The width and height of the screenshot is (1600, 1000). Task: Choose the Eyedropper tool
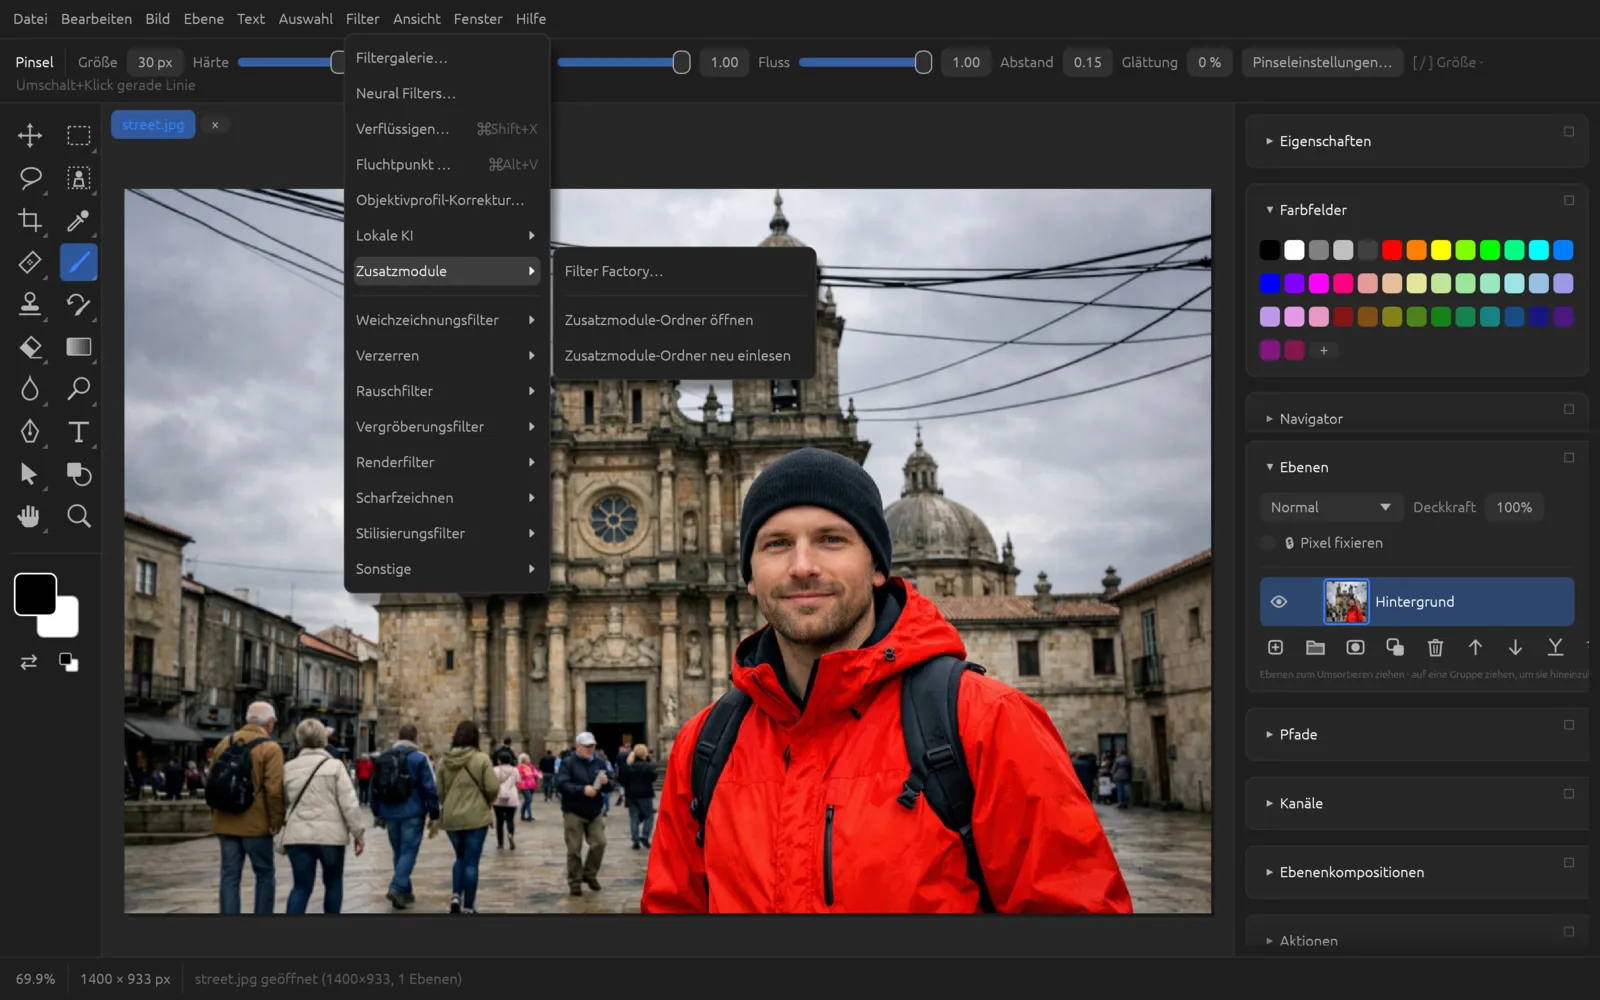pos(78,220)
